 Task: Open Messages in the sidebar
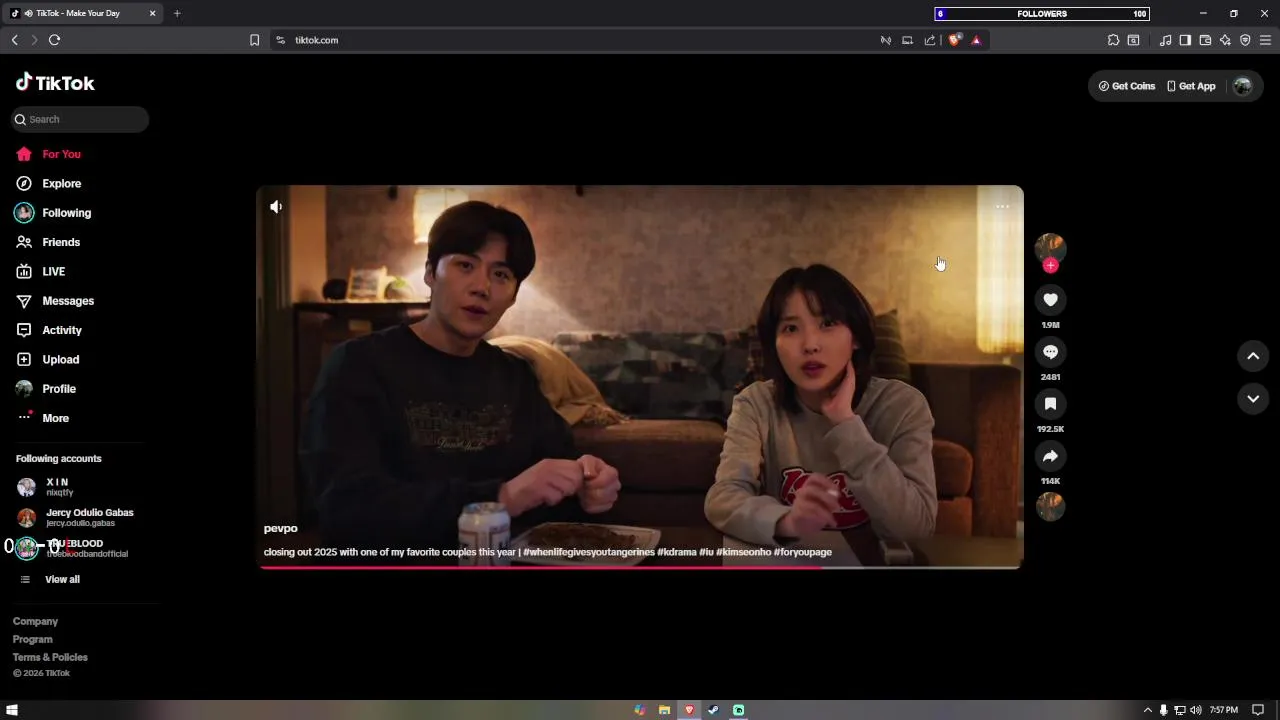(55, 301)
